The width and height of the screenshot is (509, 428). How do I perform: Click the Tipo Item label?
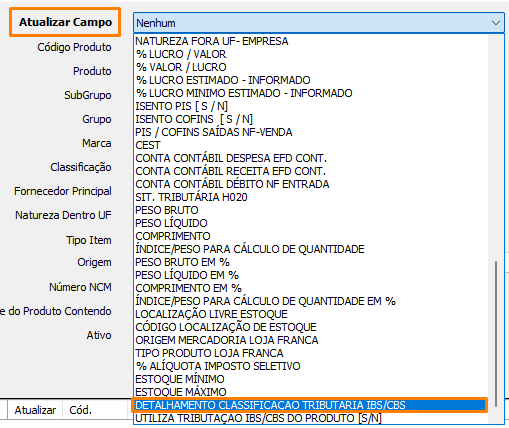pyautogui.click(x=89, y=240)
